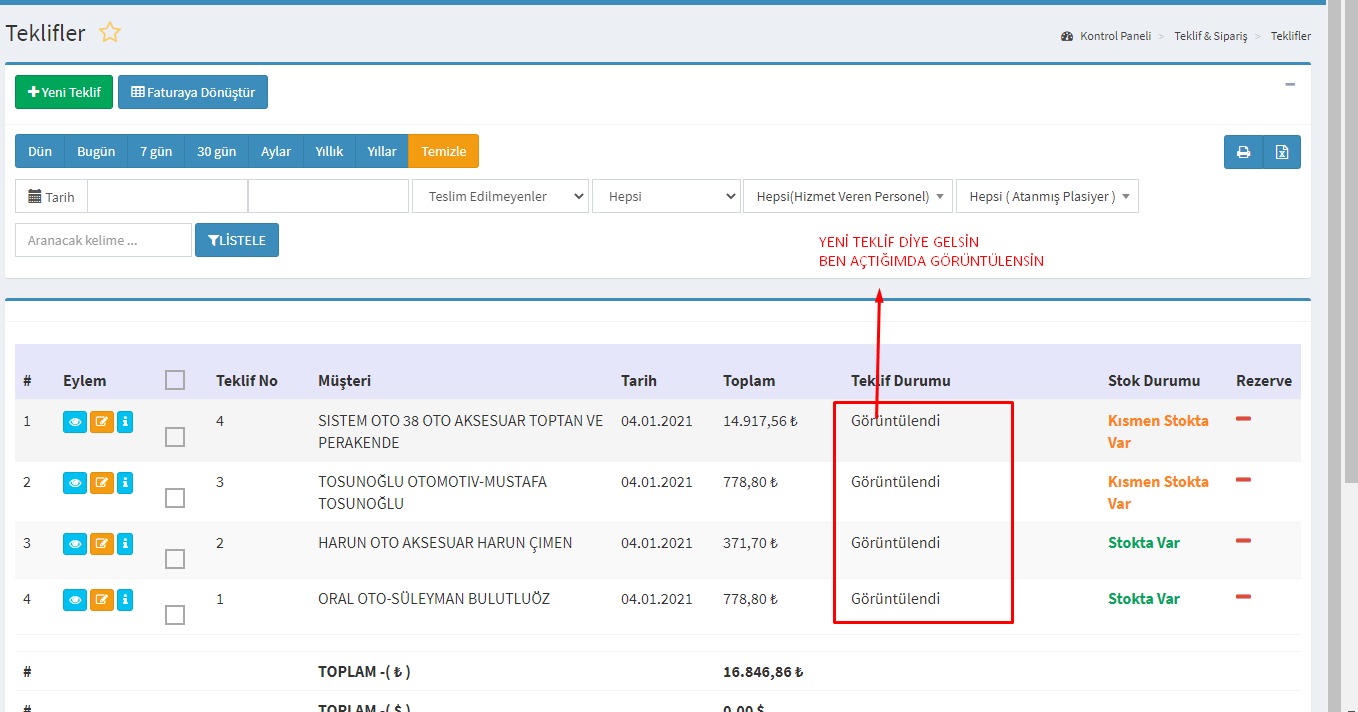
Task: Click red minus reserve icon for ORAL OTO row
Action: coord(1244,597)
